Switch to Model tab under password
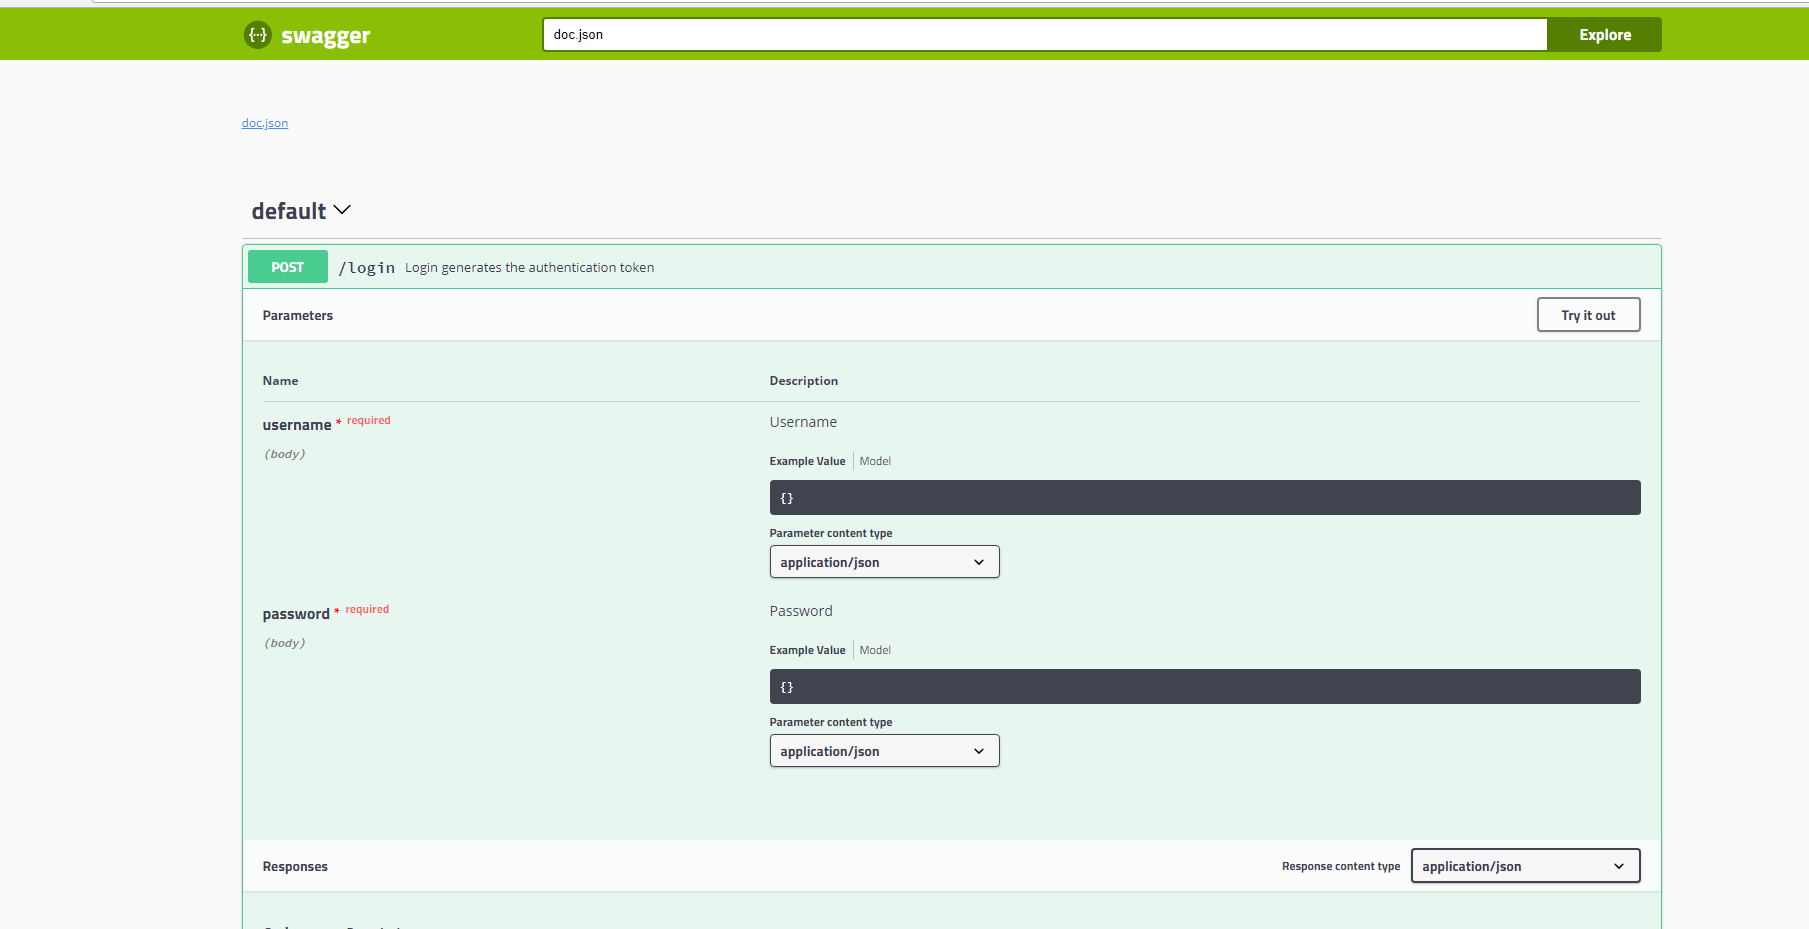 pyautogui.click(x=875, y=650)
